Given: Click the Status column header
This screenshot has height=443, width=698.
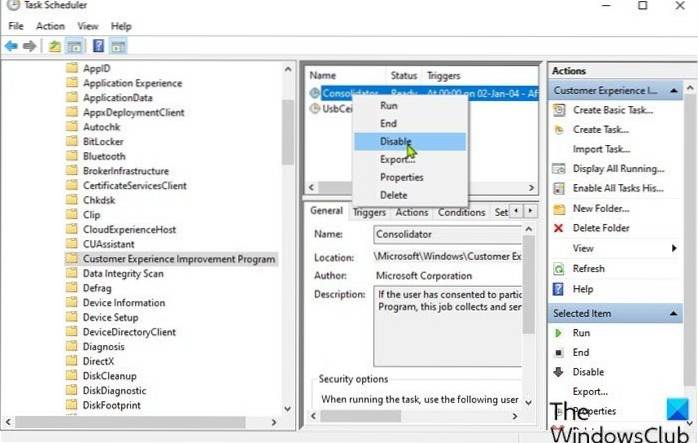Looking at the screenshot, I should point(404,76).
